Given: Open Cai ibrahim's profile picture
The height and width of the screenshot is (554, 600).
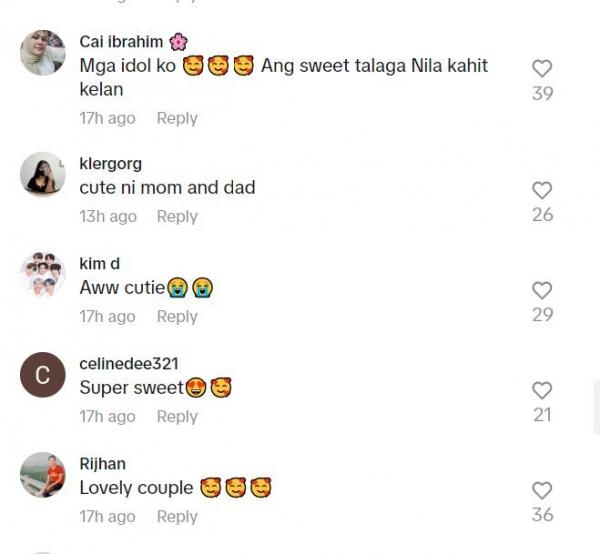Looking at the screenshot, I should point(42,53).
